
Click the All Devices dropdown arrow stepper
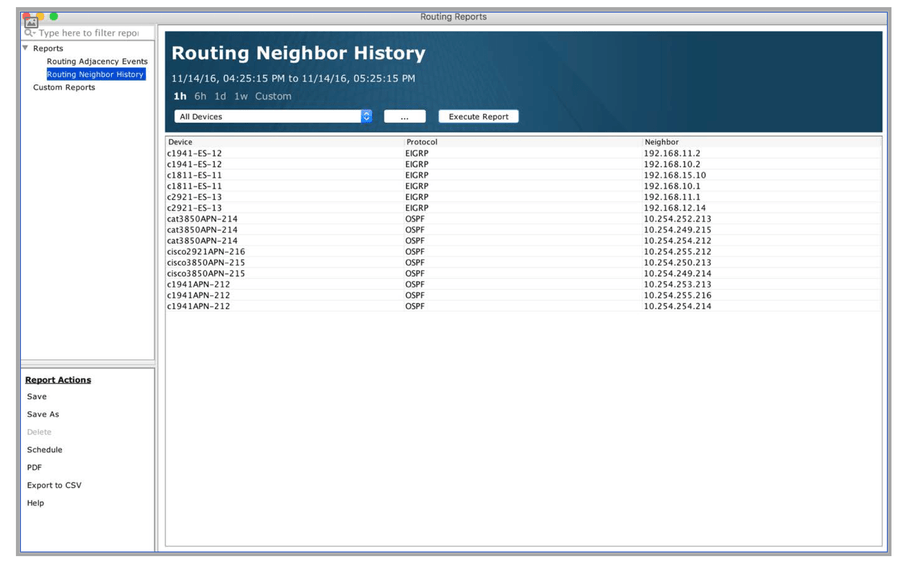pyautogui.click(x=366, y=117)
